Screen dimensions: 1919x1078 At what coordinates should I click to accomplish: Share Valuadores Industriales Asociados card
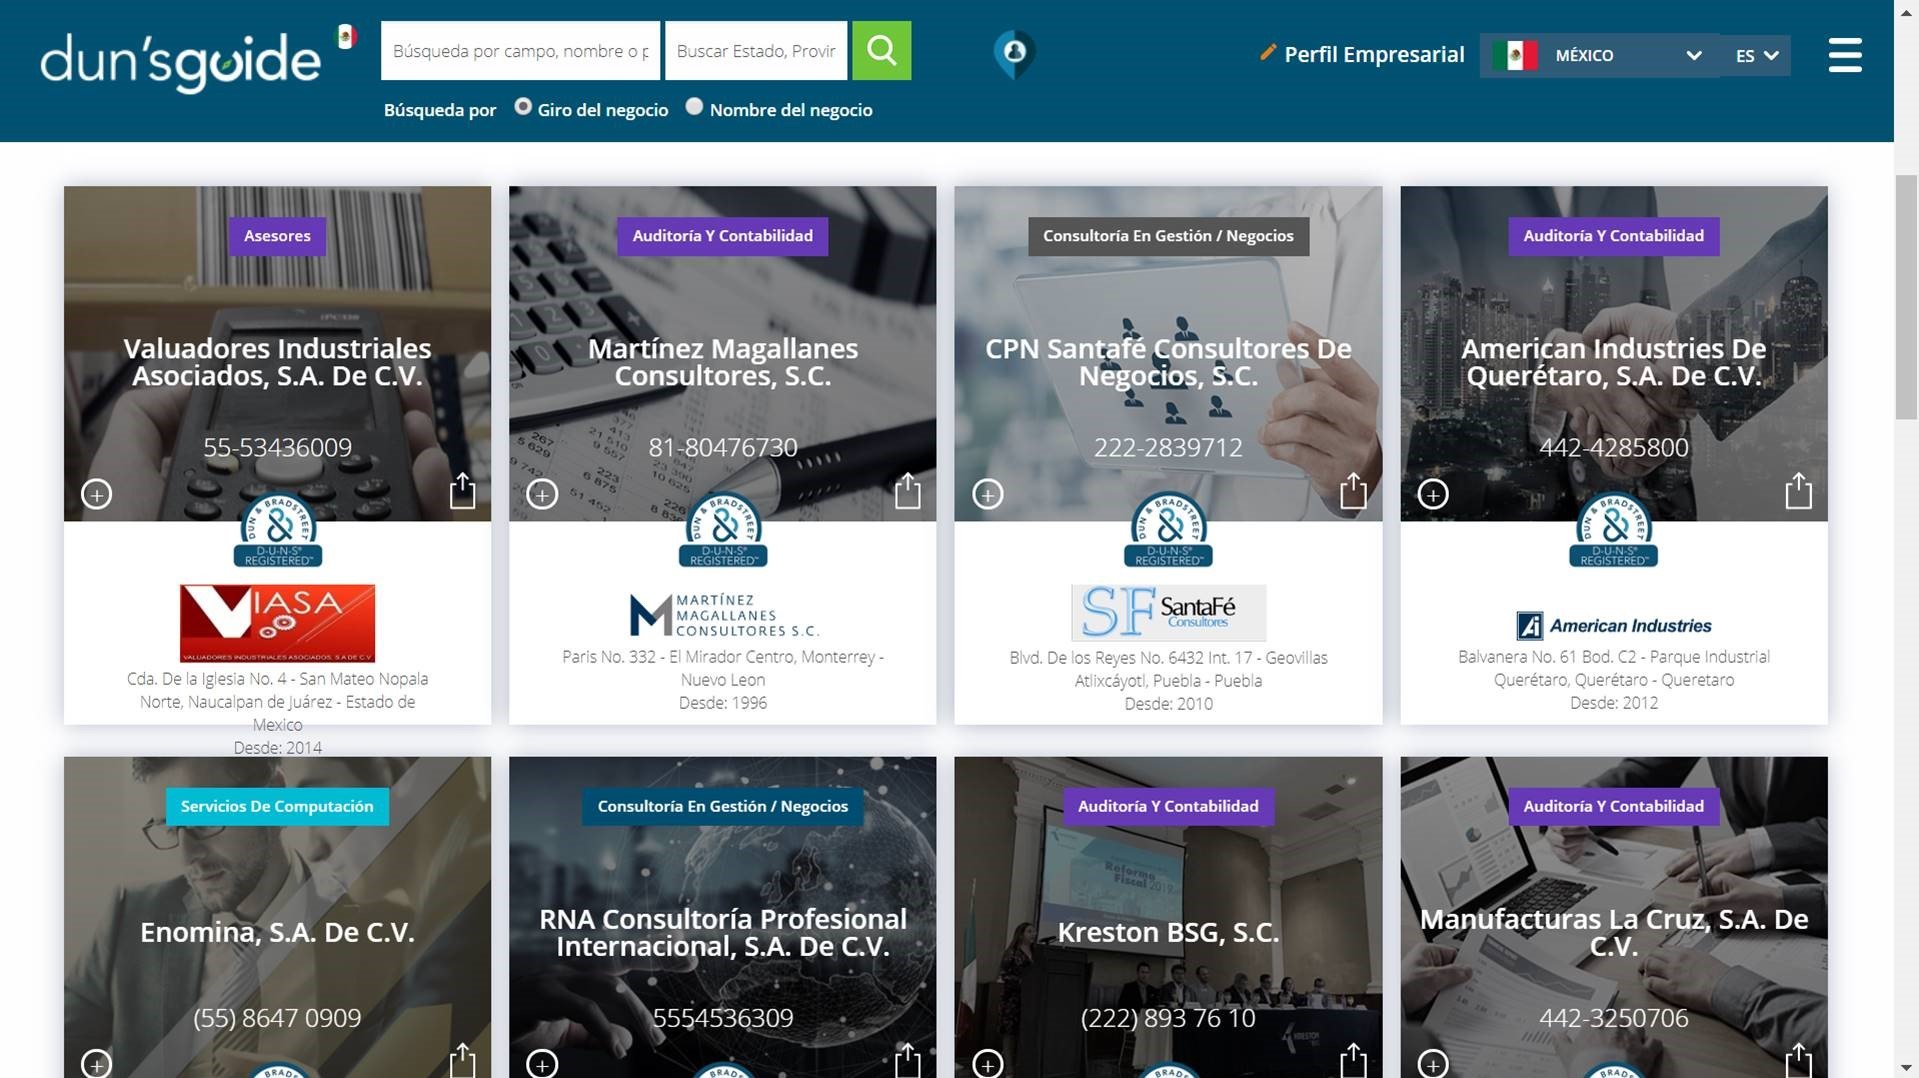462,490
